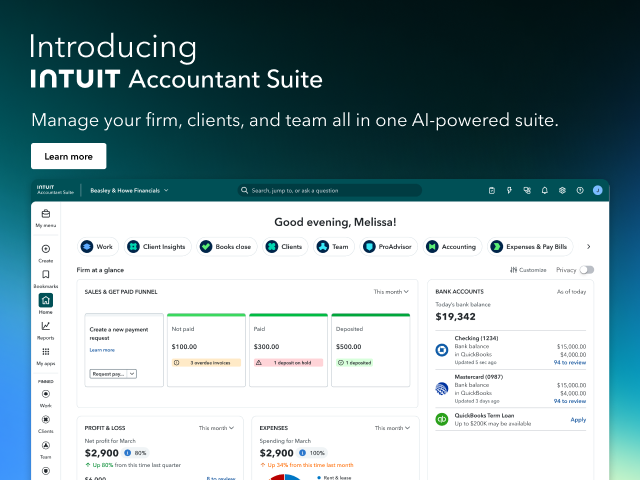Open the Request payment dropdown
This screenshot has height=480, width=640.
pyautogui.click(x=112, y=373)
